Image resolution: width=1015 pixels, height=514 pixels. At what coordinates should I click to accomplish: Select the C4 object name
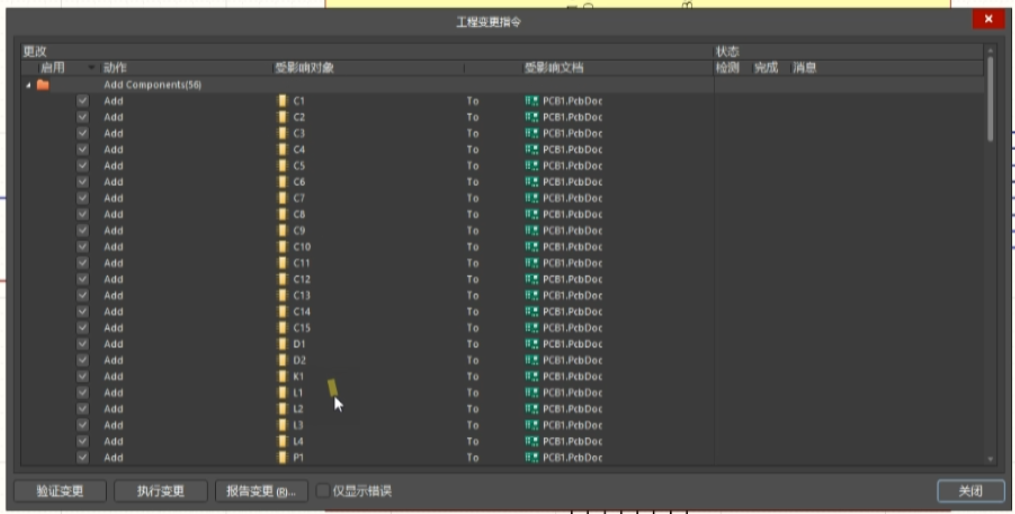tap(299, 150)
